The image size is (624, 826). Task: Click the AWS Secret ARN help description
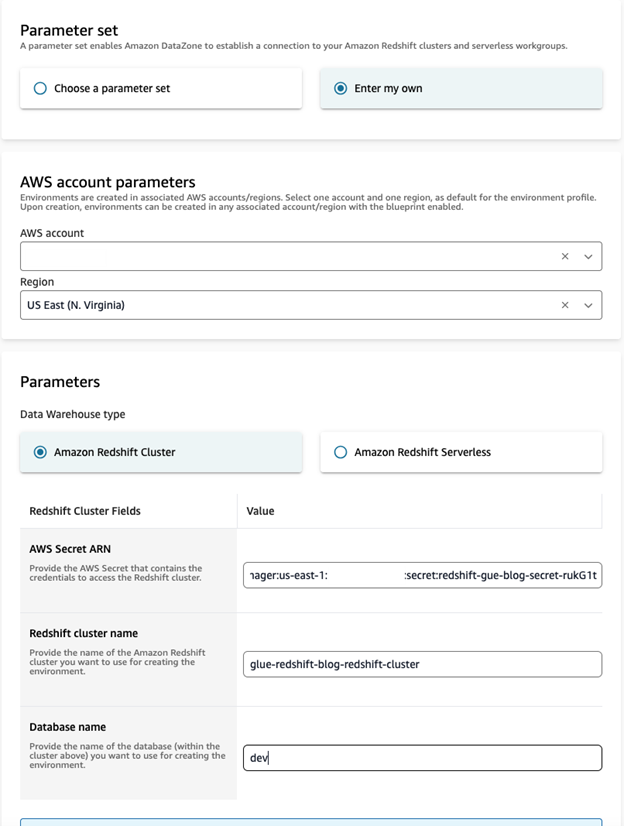coord(116,573)
